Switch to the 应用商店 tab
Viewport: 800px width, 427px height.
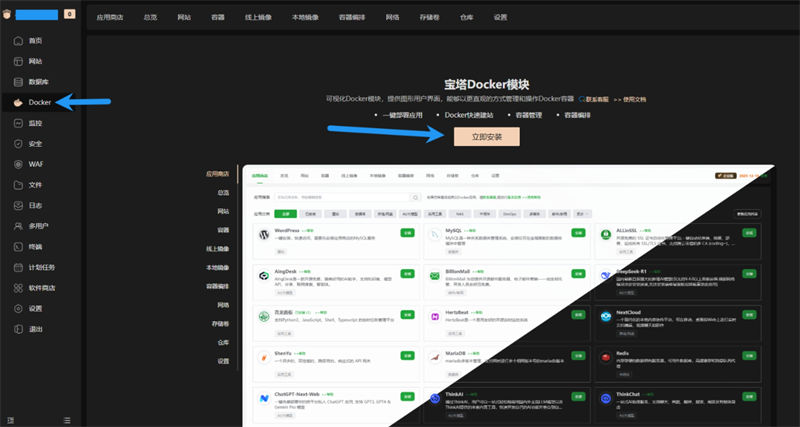tap(112, 17)
